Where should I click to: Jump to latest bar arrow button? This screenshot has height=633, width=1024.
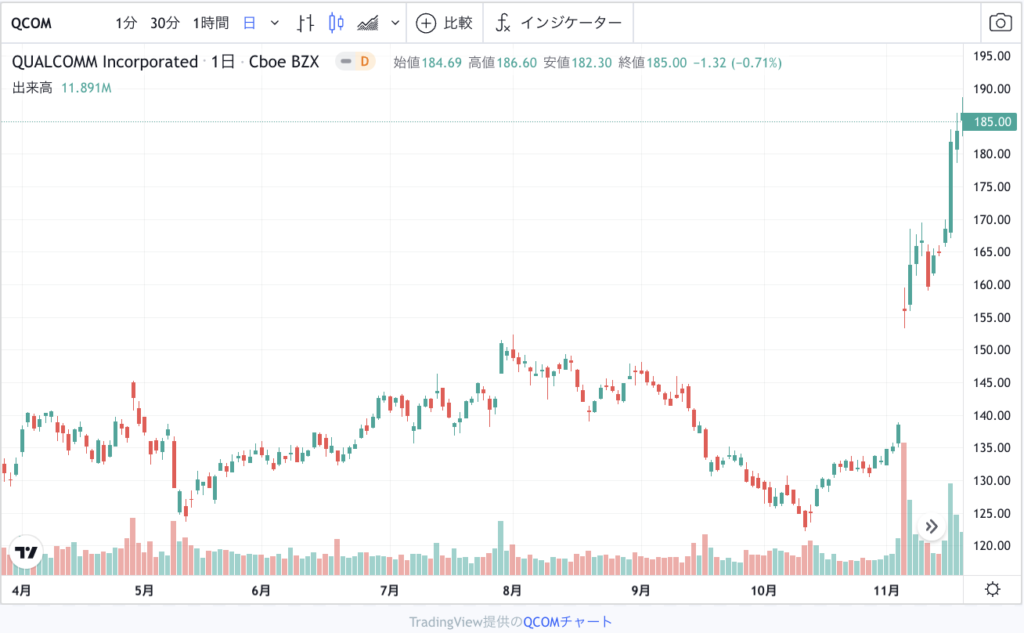[x=931, y=527]
